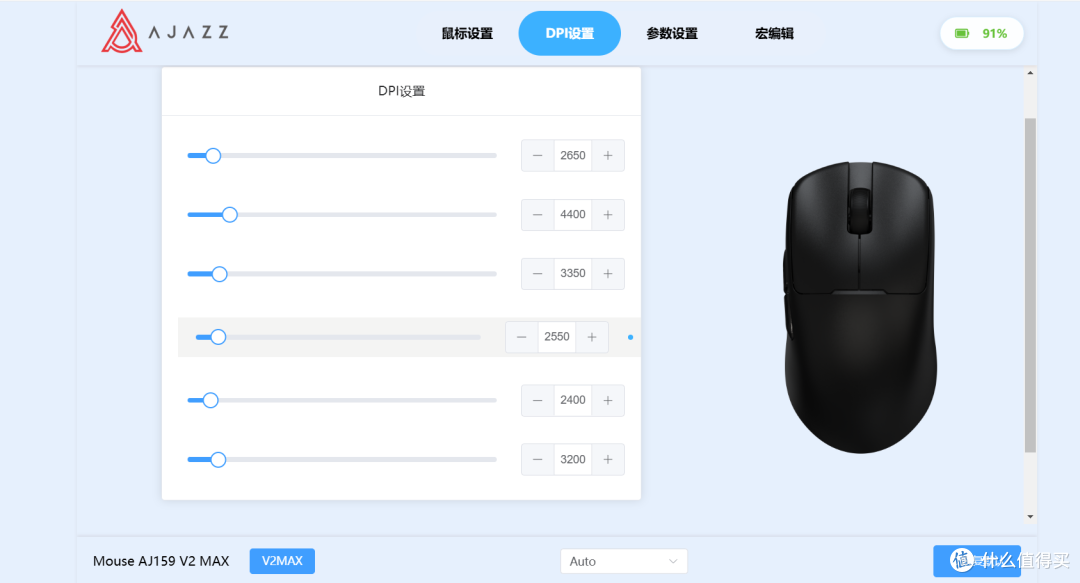Click the black mouse image
Viewport: 1080px width, 583px height.
coord(860,307)
